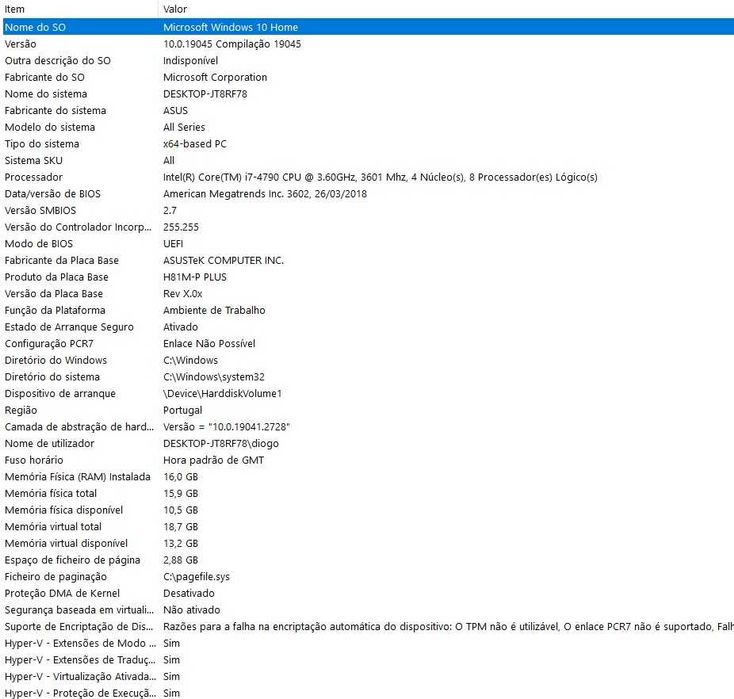Select the "Diretório do sistema" row
Viewport: 734px width, 699px height.
(x=368, y=377)
